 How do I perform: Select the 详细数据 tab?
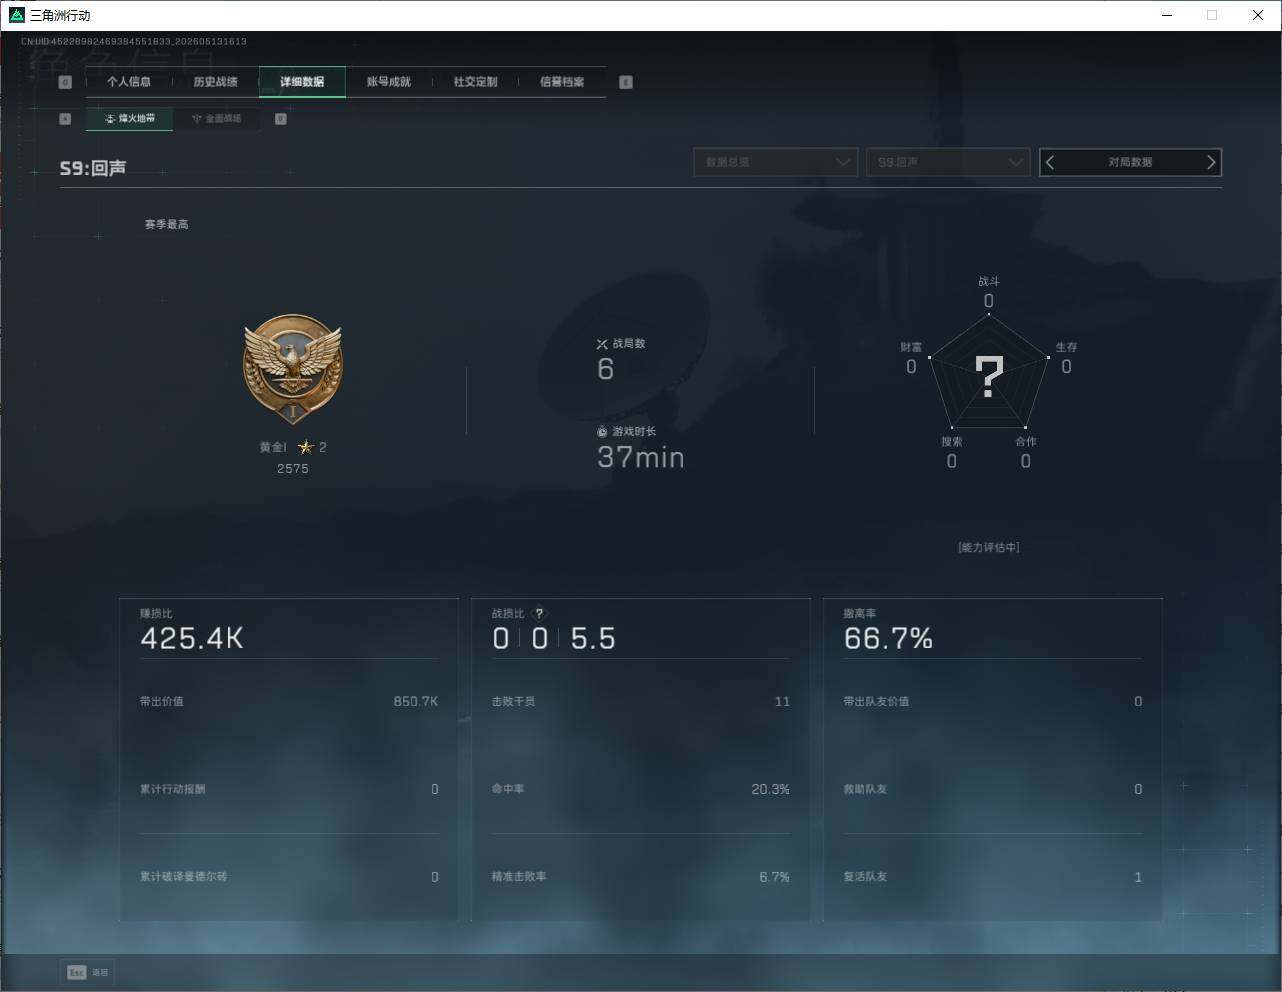(302, 82)
